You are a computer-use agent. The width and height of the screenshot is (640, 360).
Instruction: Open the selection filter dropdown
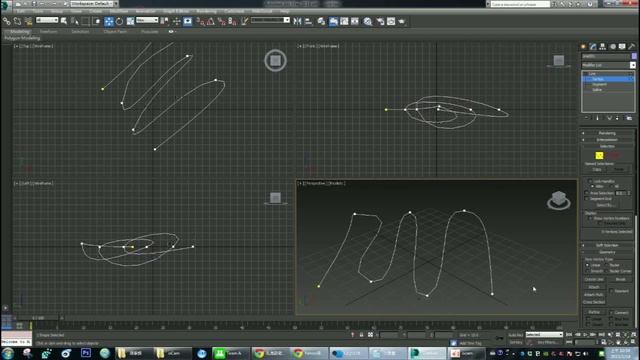[x=47, y=20]
